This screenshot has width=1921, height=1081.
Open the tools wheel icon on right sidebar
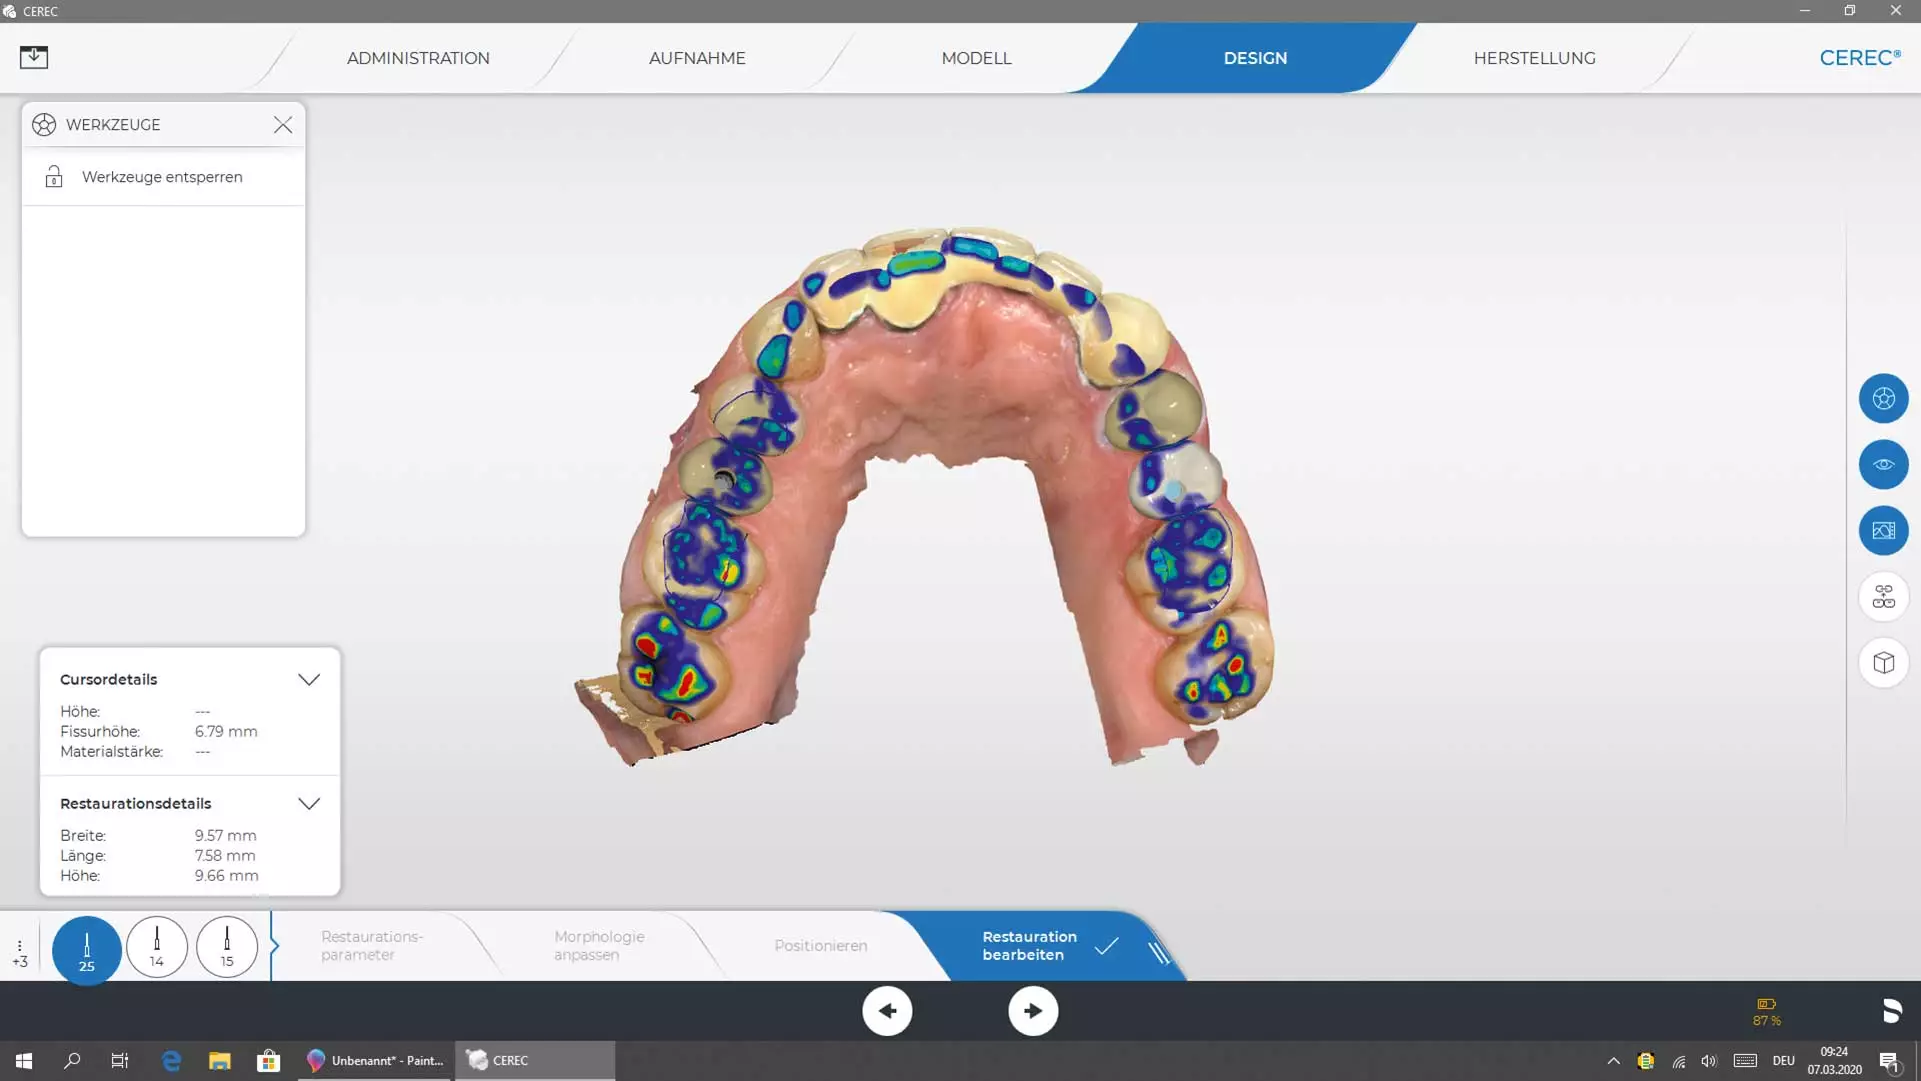1883,399
